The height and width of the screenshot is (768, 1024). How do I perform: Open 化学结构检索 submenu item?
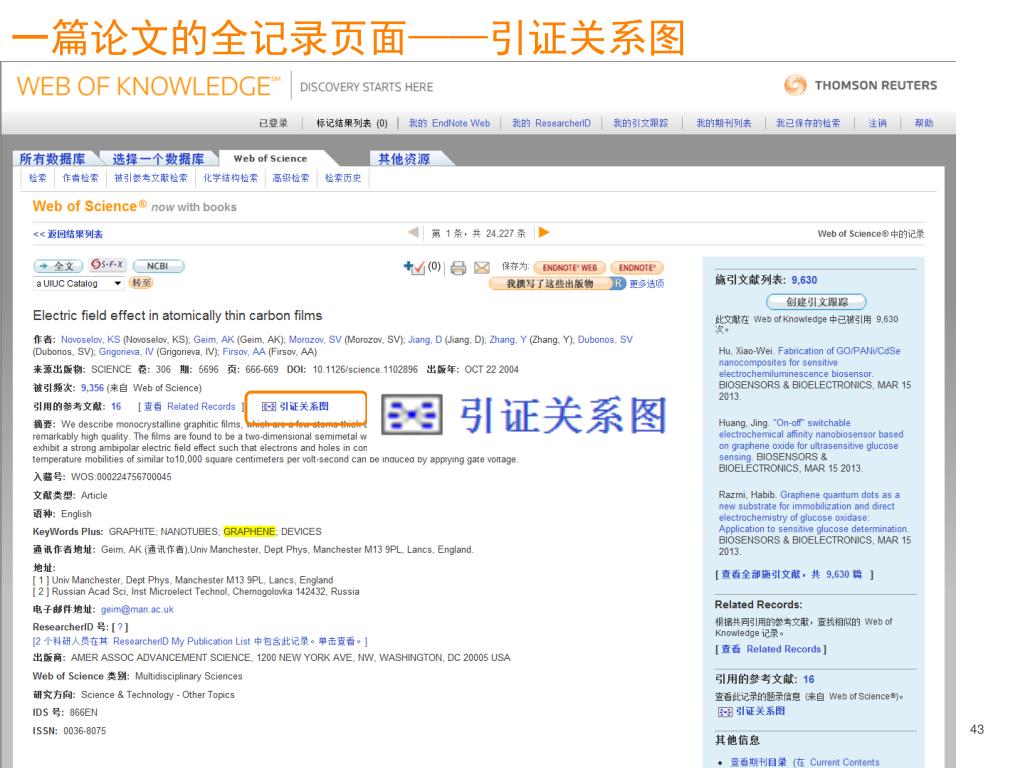(x=231, y=178)
